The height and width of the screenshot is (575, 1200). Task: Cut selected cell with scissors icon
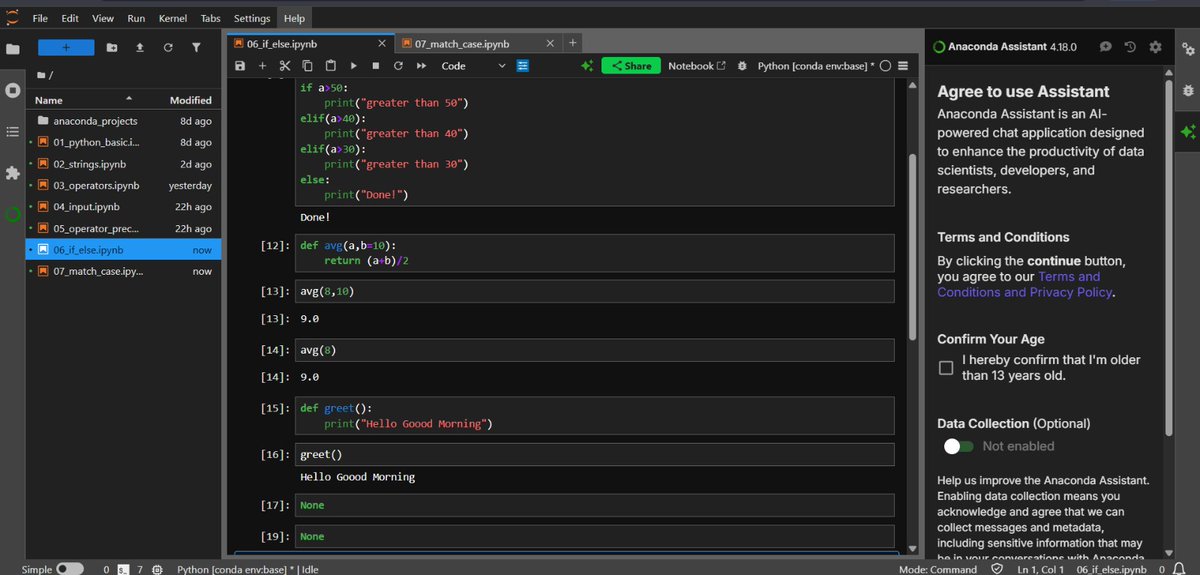[x=284, y=66]
